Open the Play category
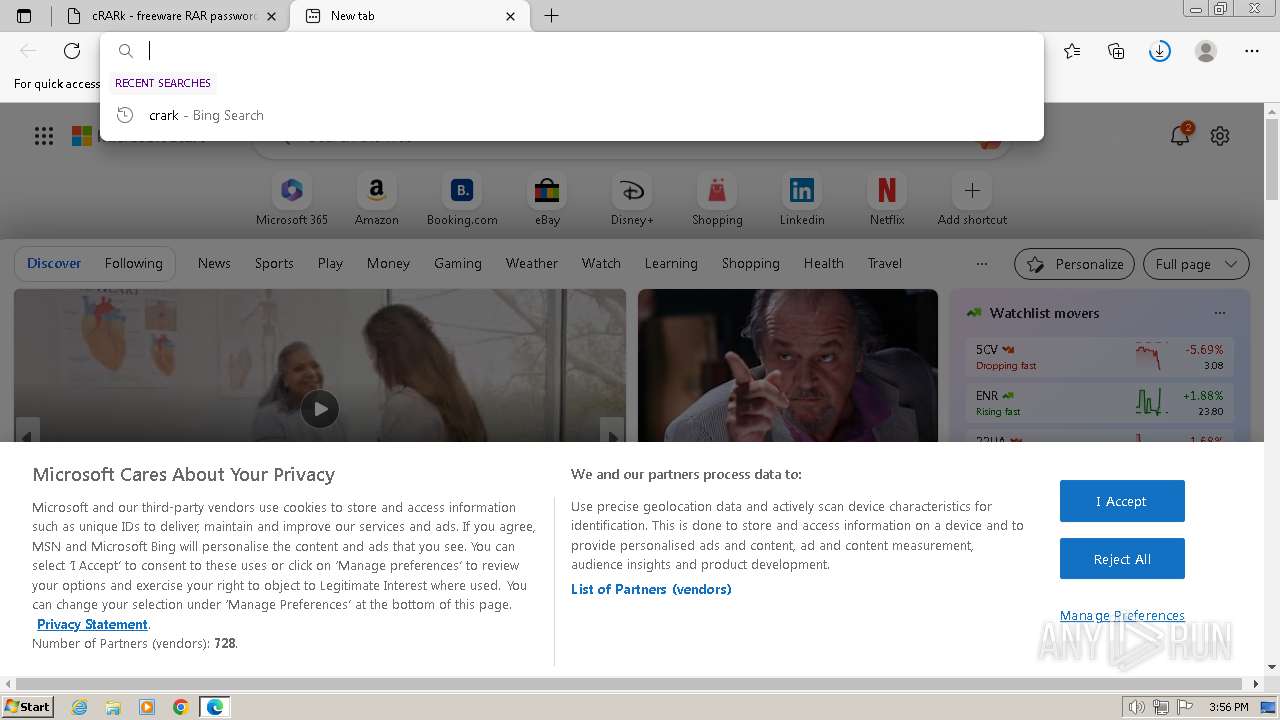The height and width of the screenshot is (720, 1280). [330, 264]
